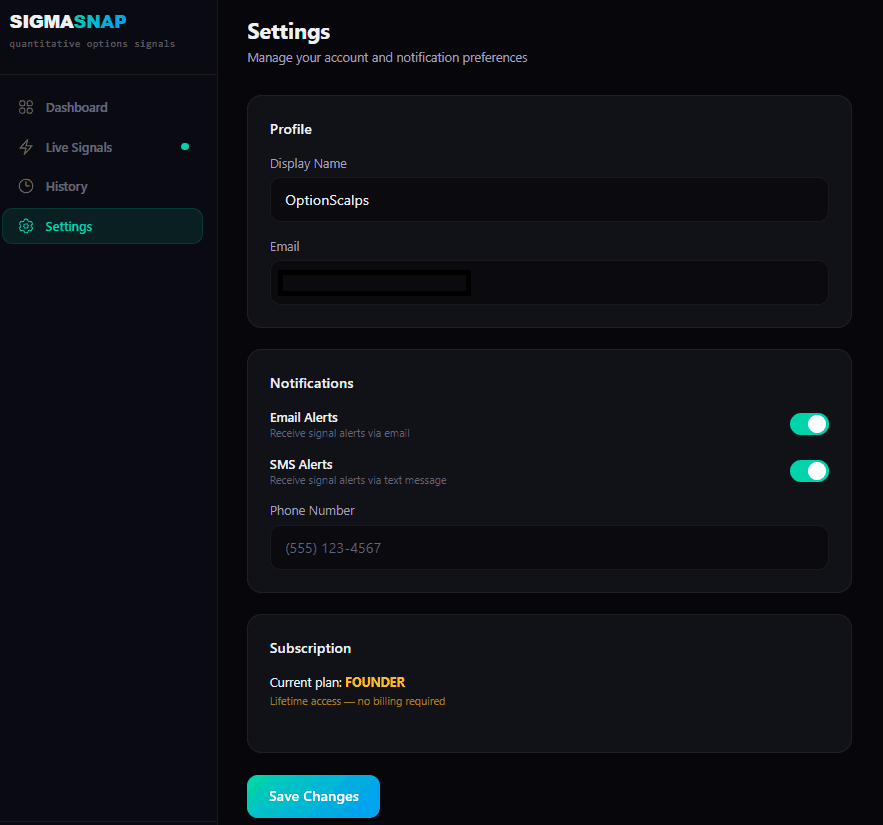Click the History clock icon
This screenshot has width=883, height=825.
(x=26, y=187)
